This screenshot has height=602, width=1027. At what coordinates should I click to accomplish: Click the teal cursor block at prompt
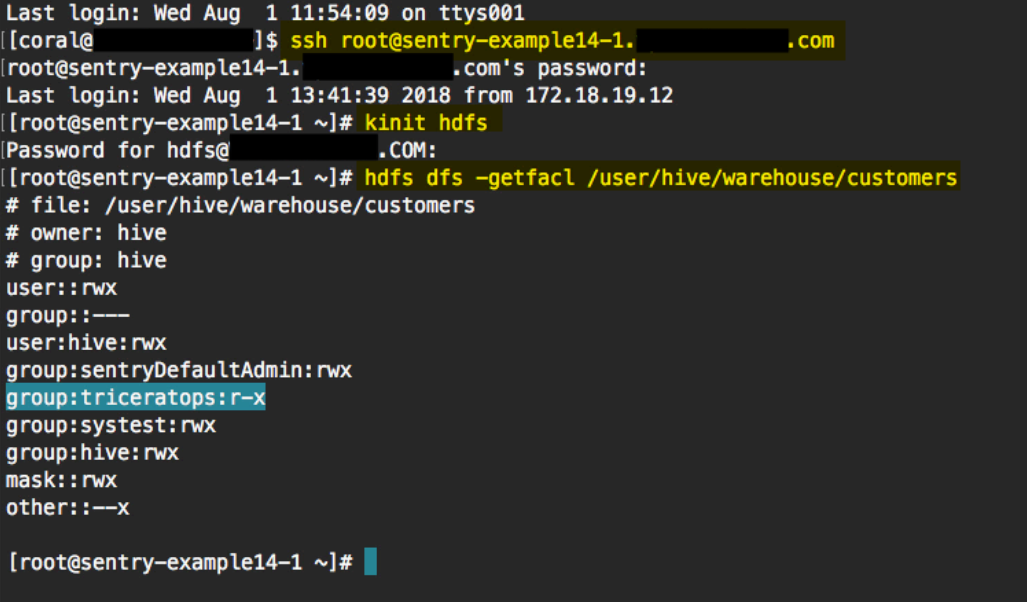click(x=371, y=562)
